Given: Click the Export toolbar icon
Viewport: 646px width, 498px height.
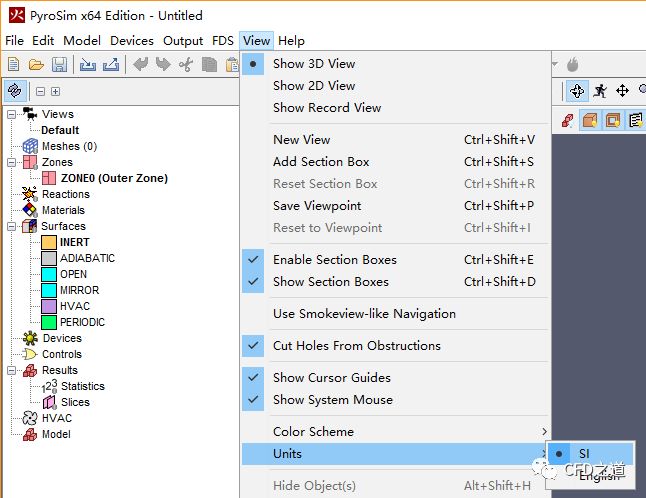Looking at the screenshot, I should pos(110,65).
